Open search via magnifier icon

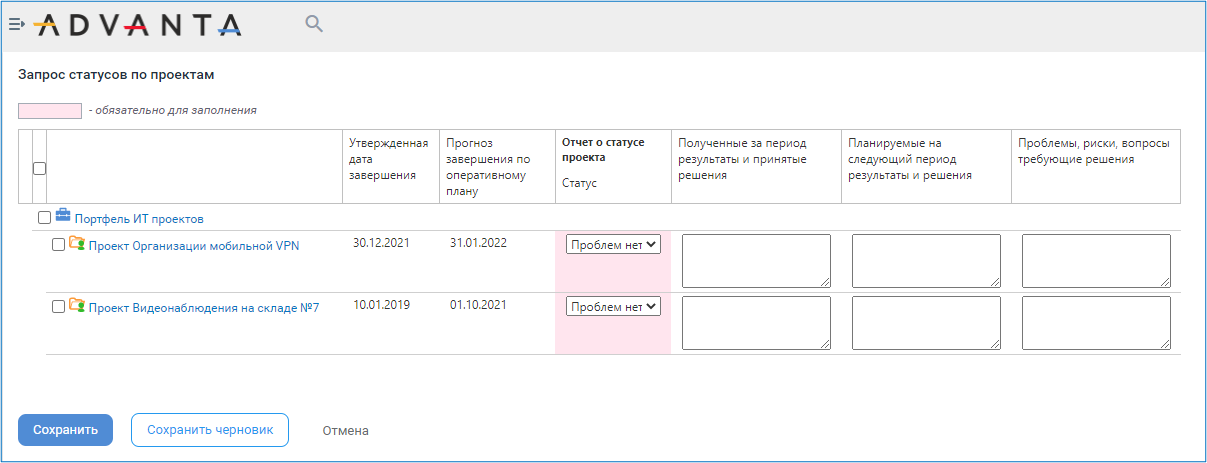[314, 24]
